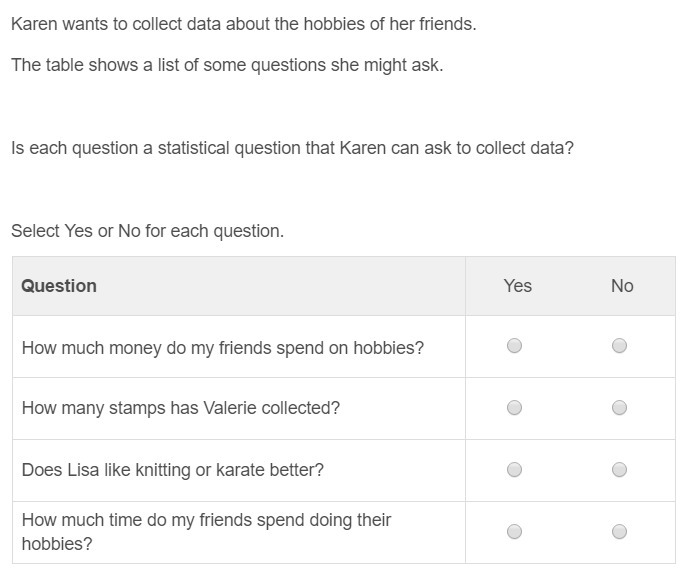Click the Yes column header
Screen dimensions: 695x579
517,286
